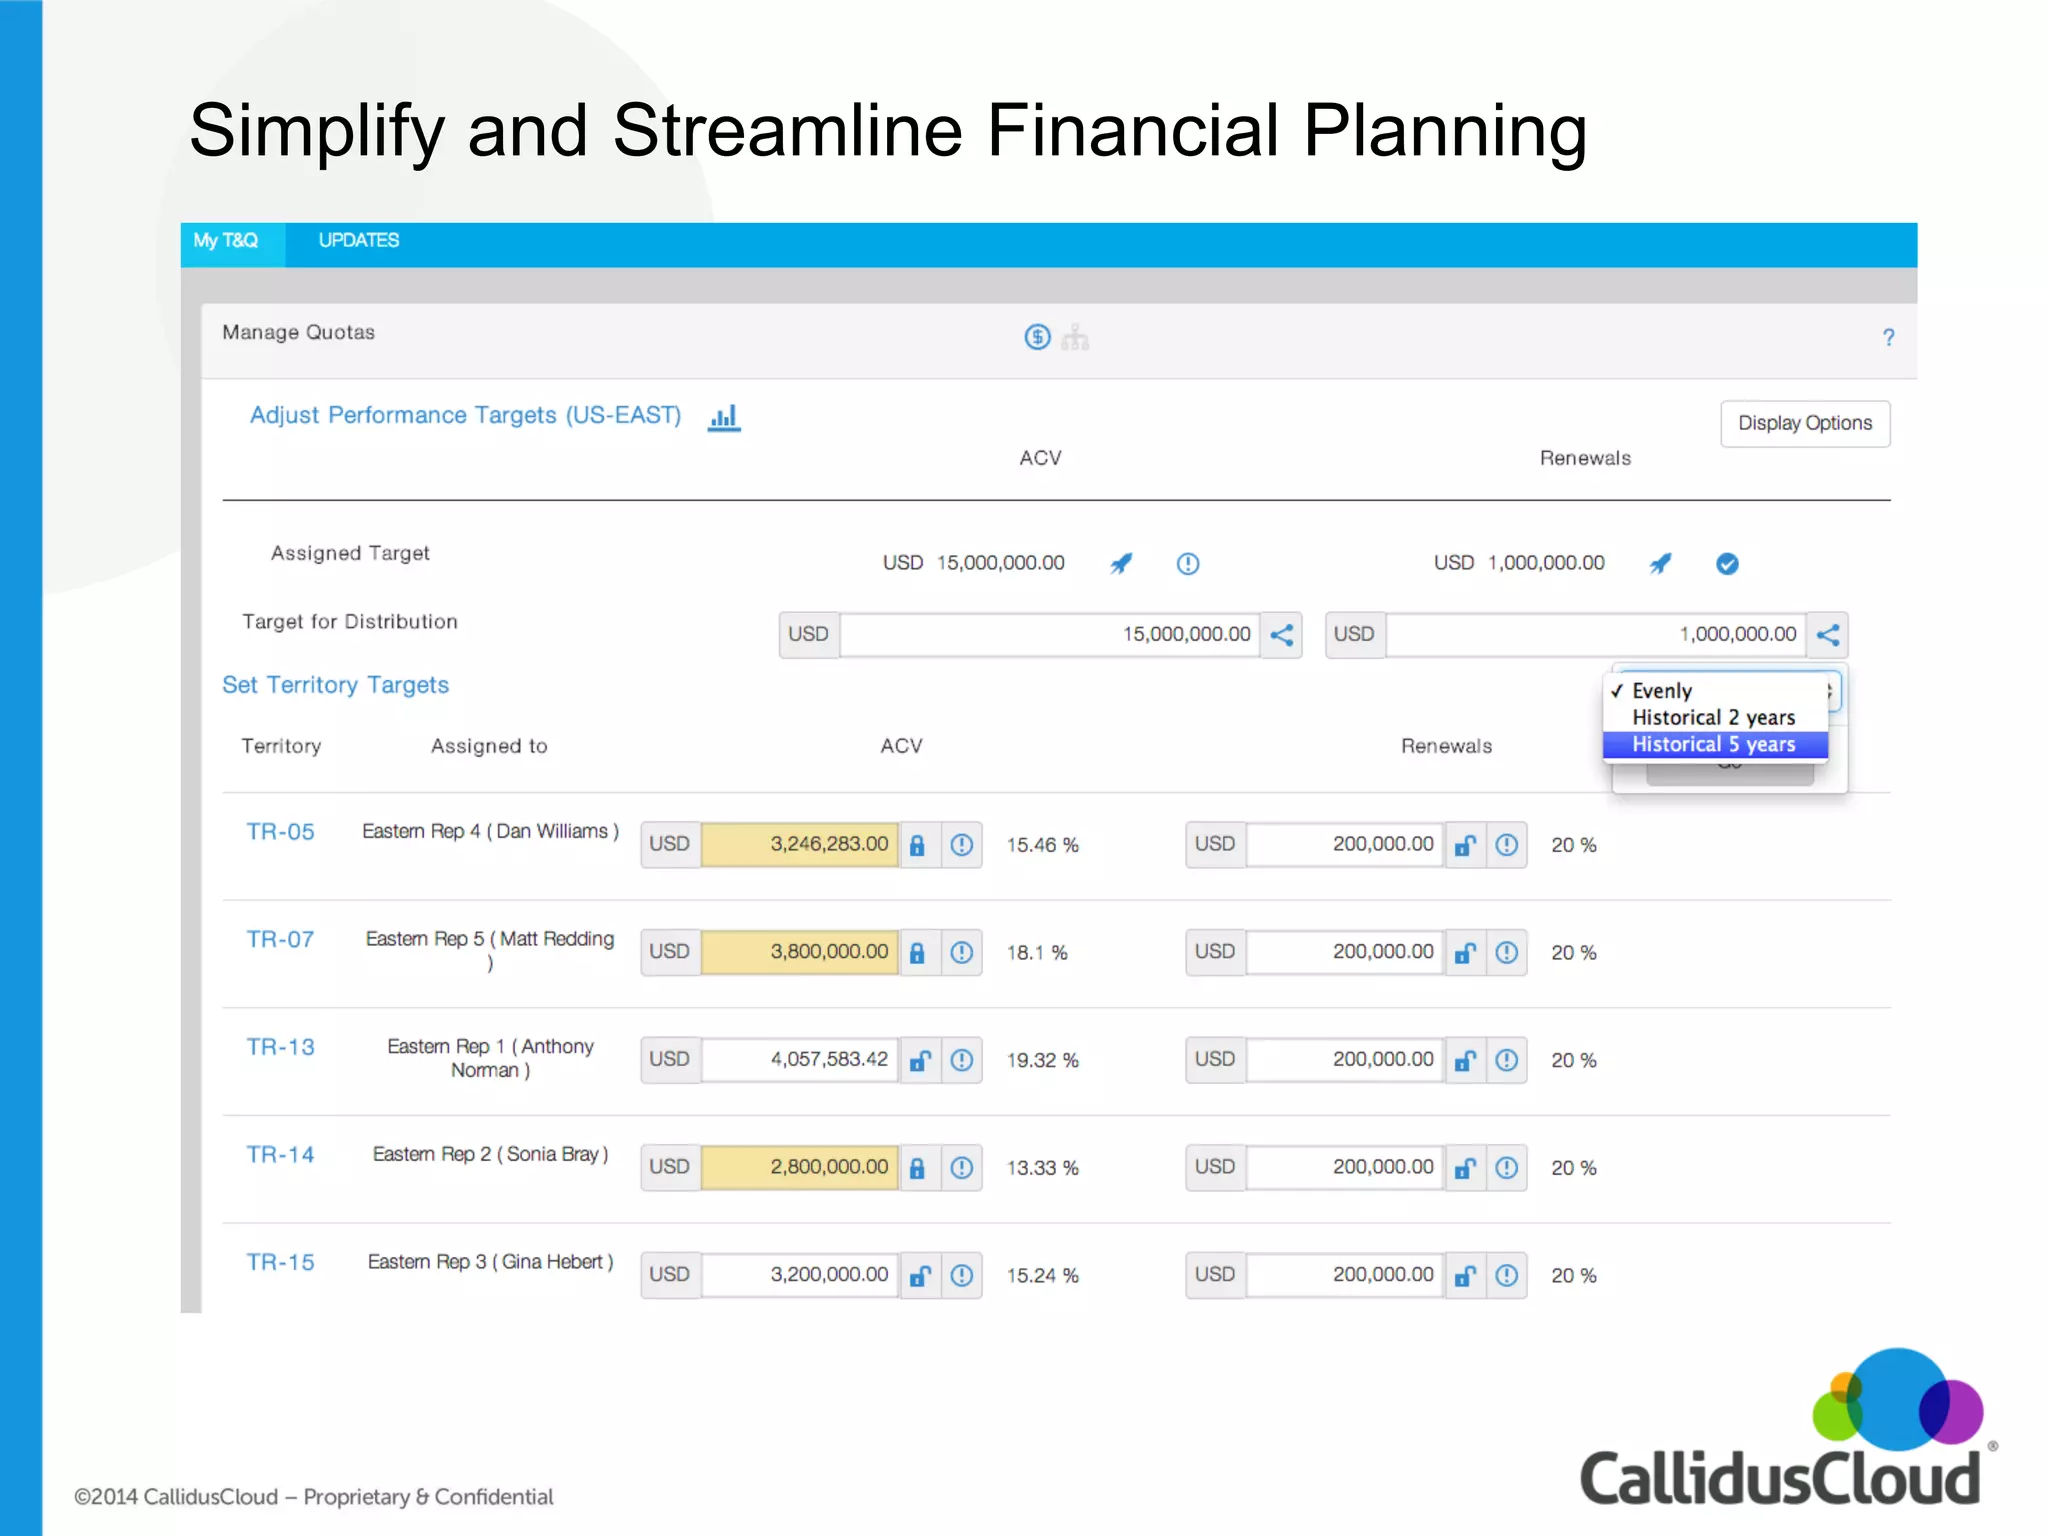The width and height of the screenshot is (2048, 1536).
Task: Click the Renewals info icon for TR-15
Action: [x=1506, y=1275]
